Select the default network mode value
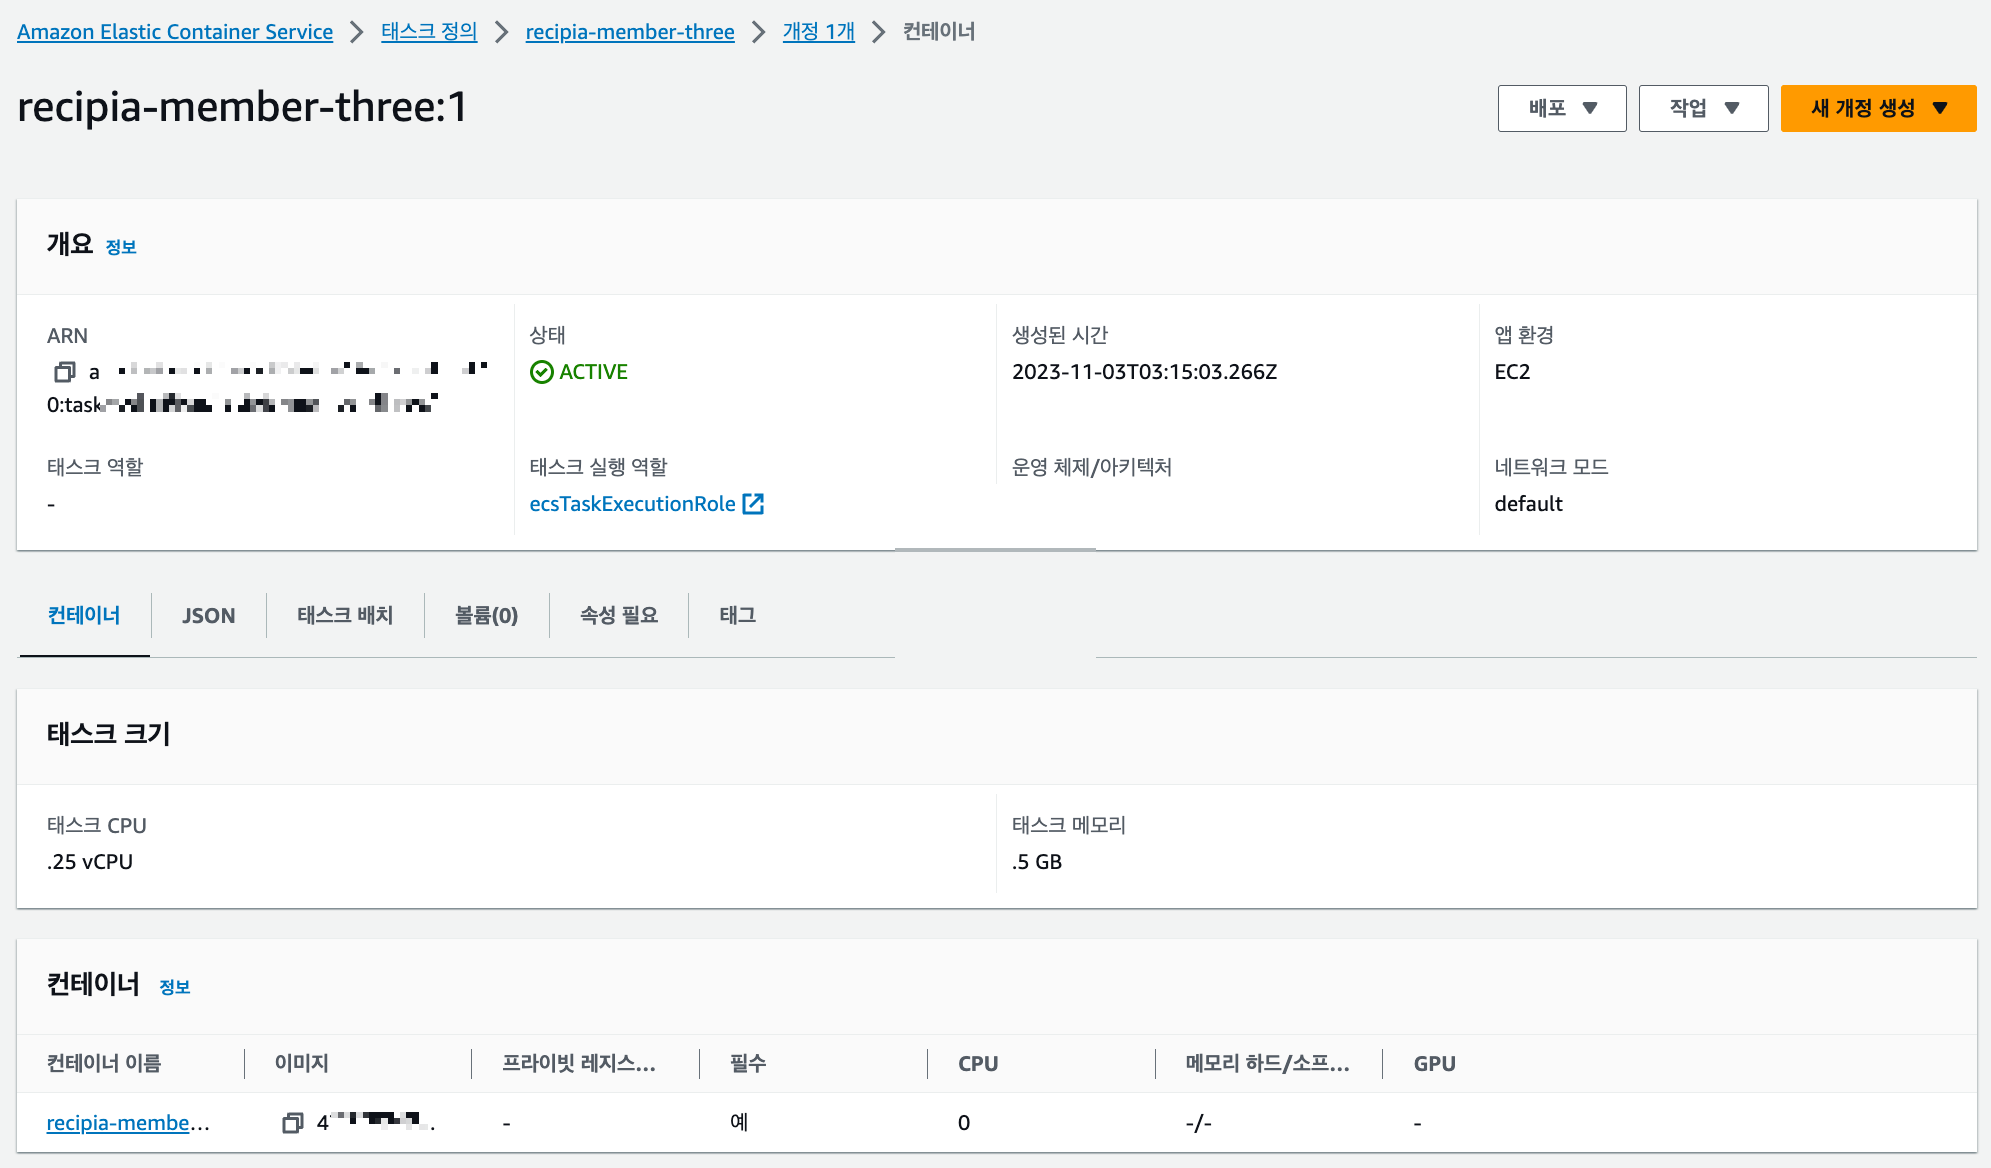The image size is (1991, 1168). [x=1529, y=504]
